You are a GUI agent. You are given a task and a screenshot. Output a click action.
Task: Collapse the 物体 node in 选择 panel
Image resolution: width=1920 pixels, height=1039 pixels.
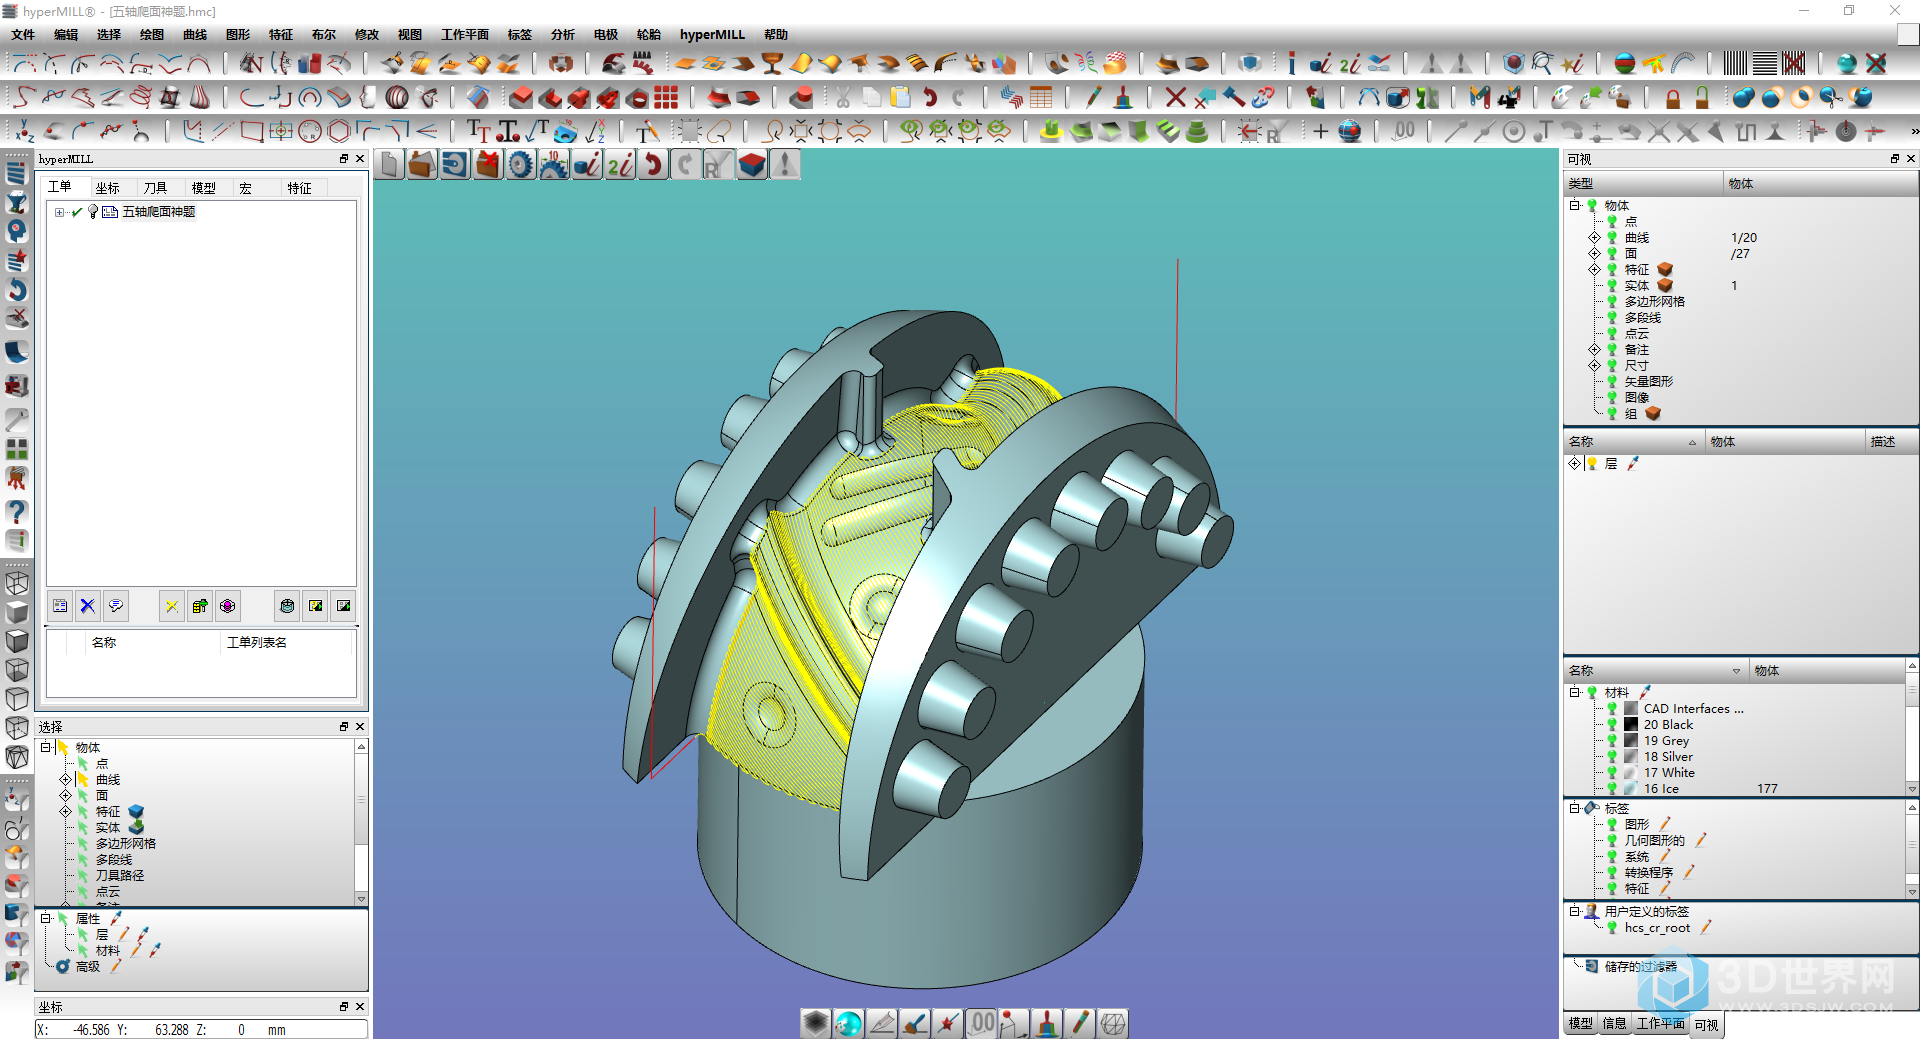45,747
